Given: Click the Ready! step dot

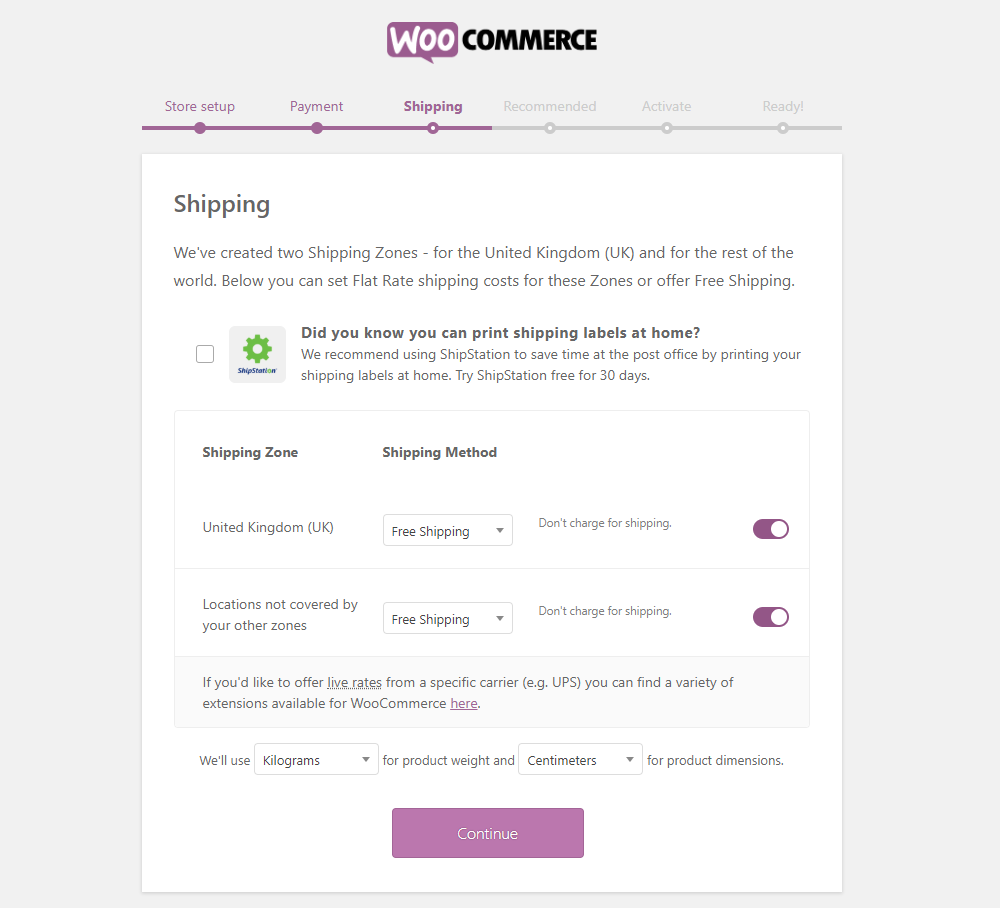Looking at the screenshot, I should pyautogui.click(x=783, y=128).
